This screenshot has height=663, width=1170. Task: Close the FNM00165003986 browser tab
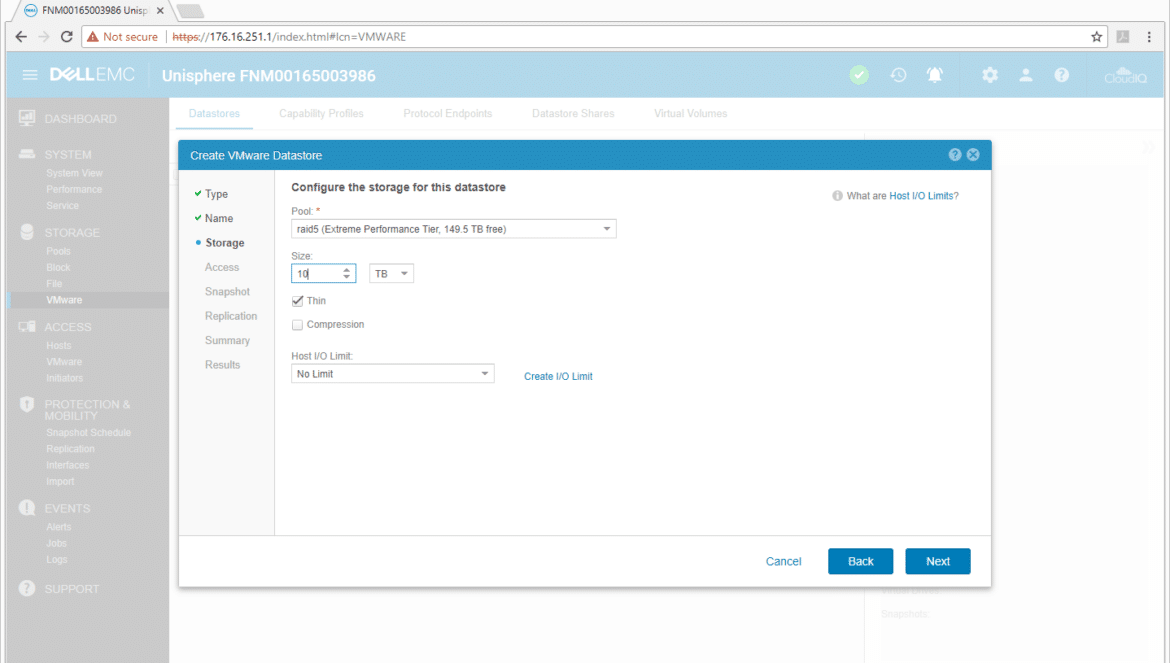coord(160,10)
